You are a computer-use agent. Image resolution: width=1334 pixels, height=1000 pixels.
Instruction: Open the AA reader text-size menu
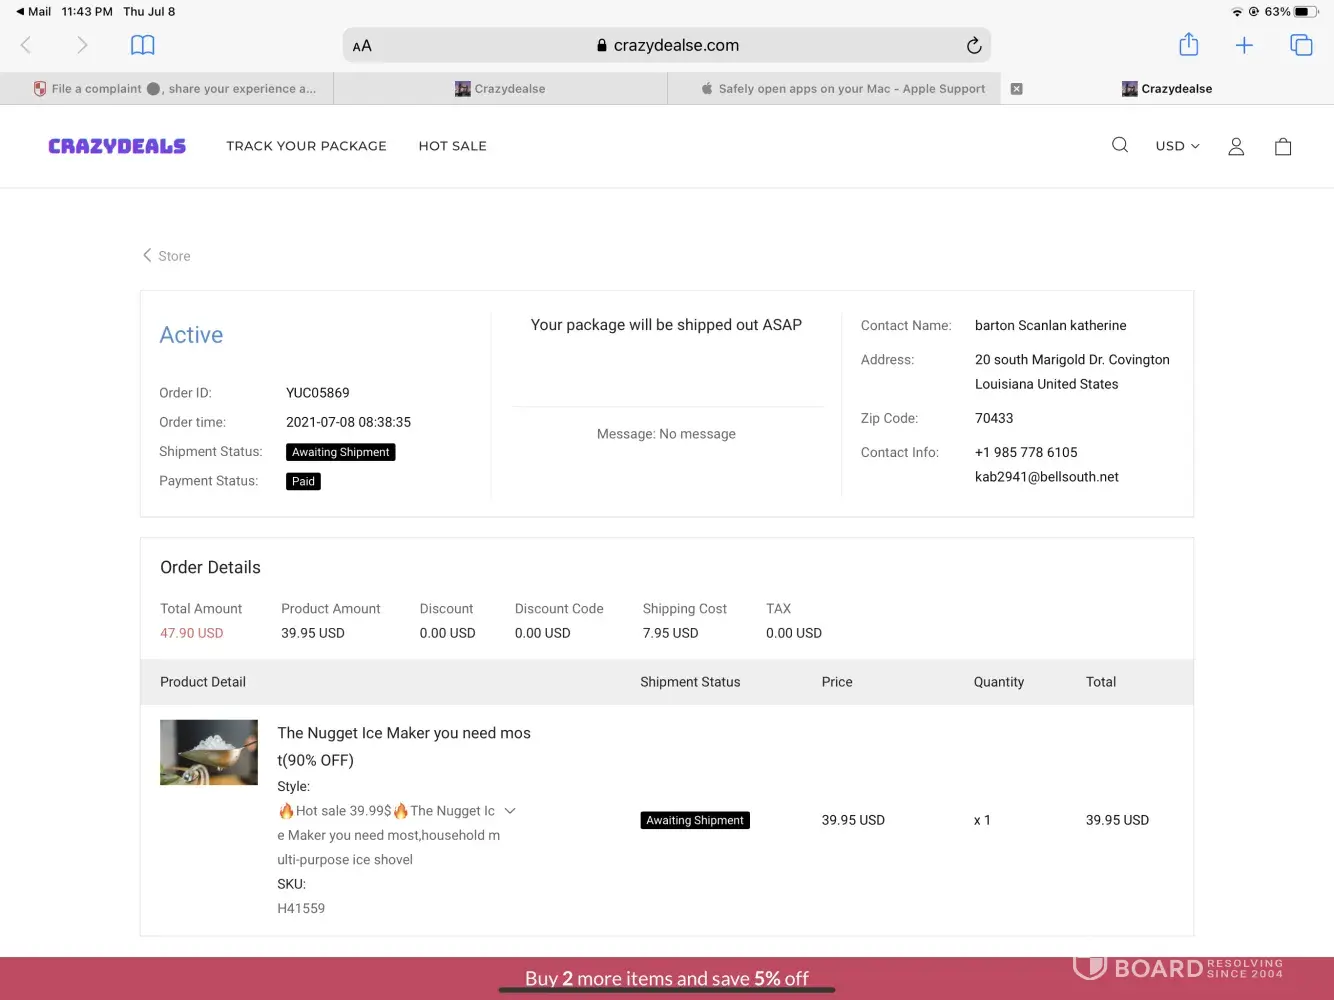[x=362, y=46]
